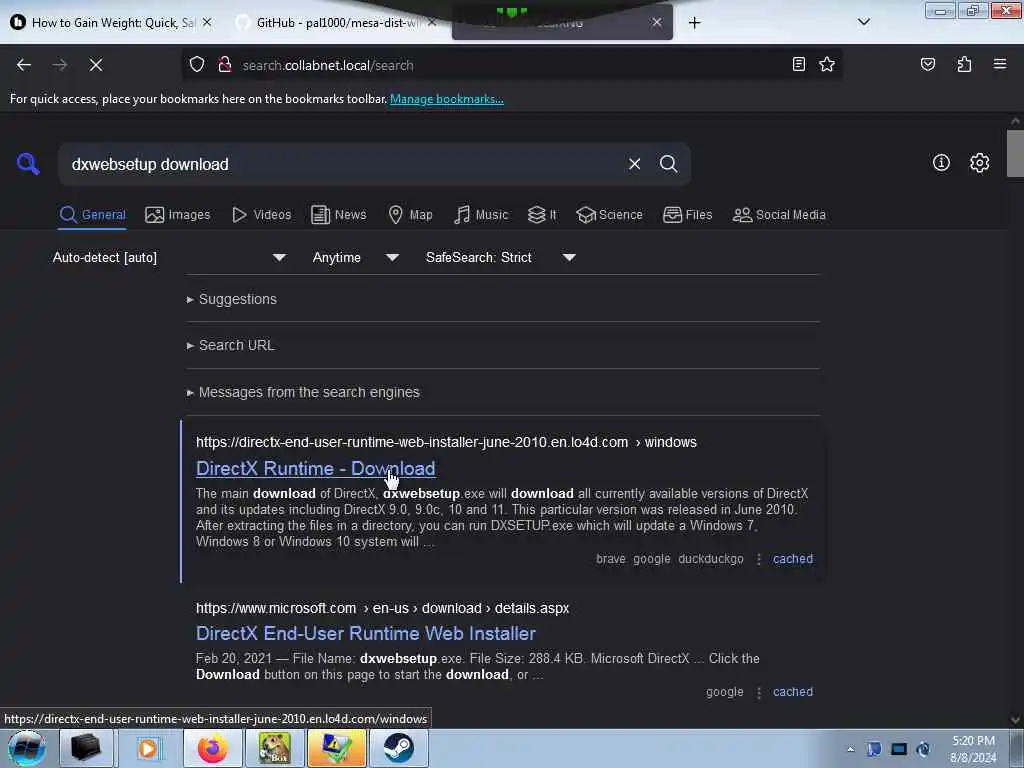Image resolution: width=1024 pixels, height=768 pixels.
Task: Switch to the Images search category
Action: (178, 215)
